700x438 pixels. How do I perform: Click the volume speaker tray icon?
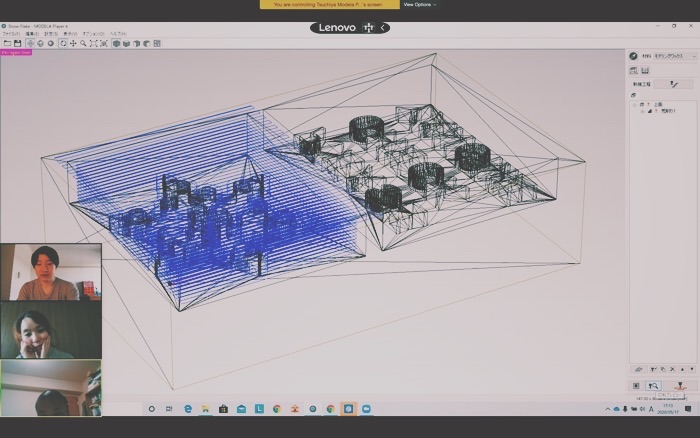coord(642,409)
